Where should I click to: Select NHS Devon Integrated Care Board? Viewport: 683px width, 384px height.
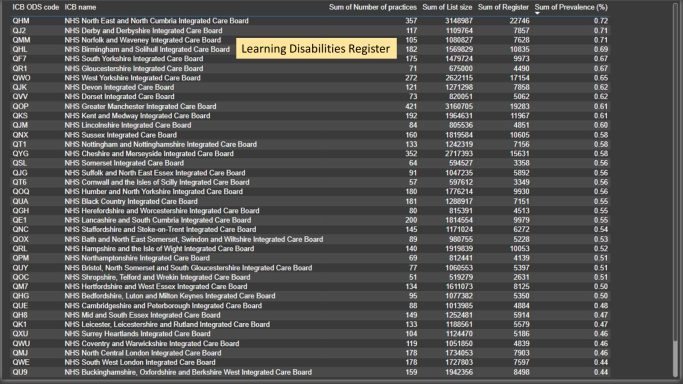[x=119, y=87]
